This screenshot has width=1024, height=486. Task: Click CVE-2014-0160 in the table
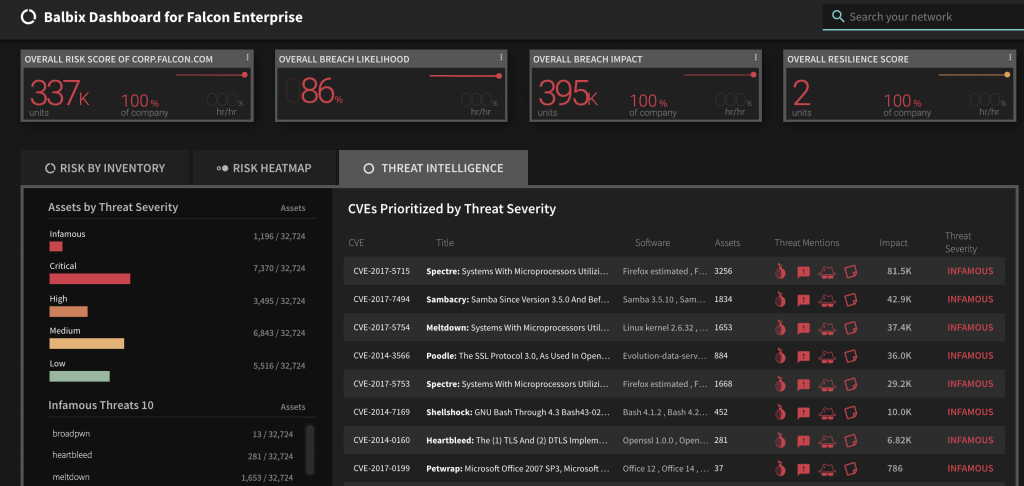[x=381, y=440]
